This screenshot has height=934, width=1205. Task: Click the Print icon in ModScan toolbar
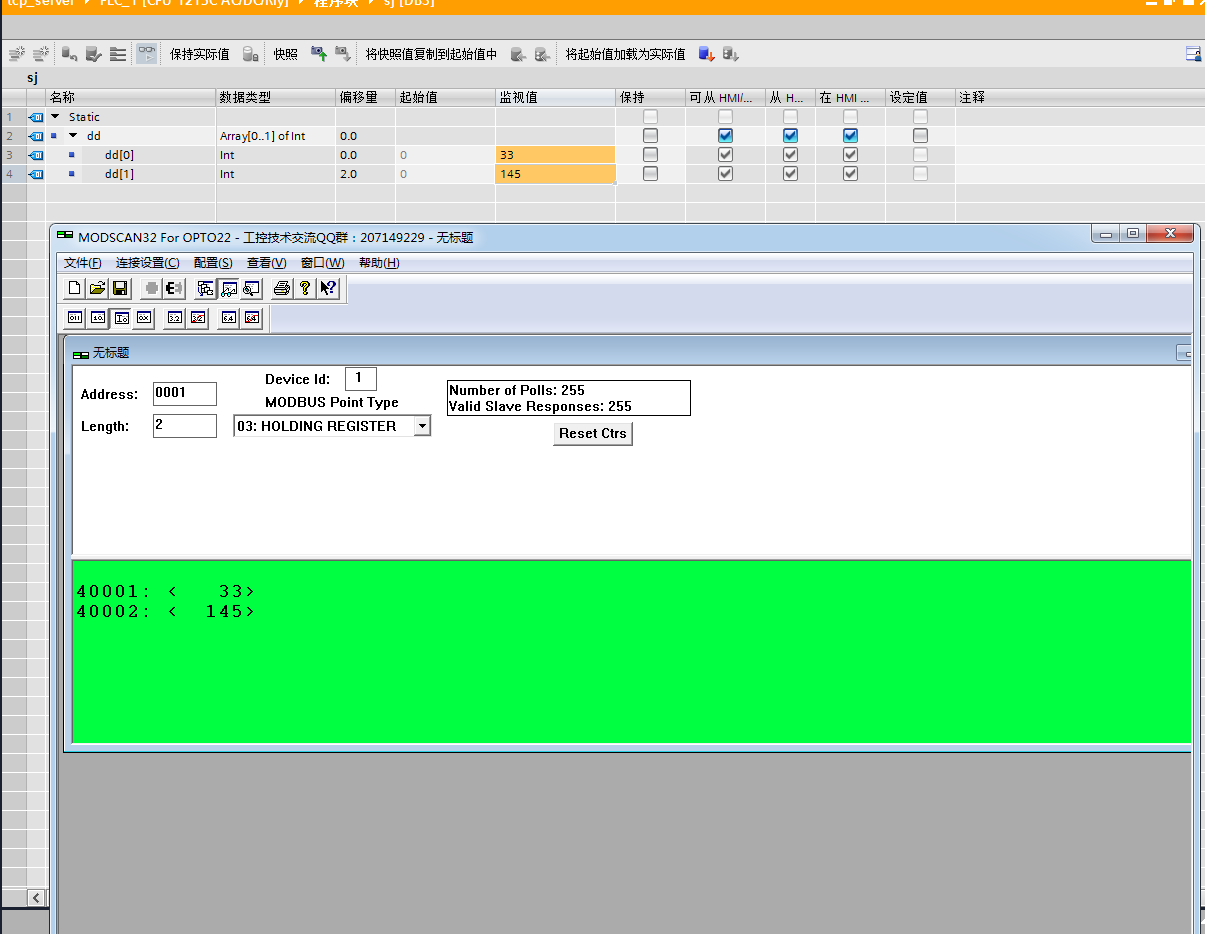point(282,289)
